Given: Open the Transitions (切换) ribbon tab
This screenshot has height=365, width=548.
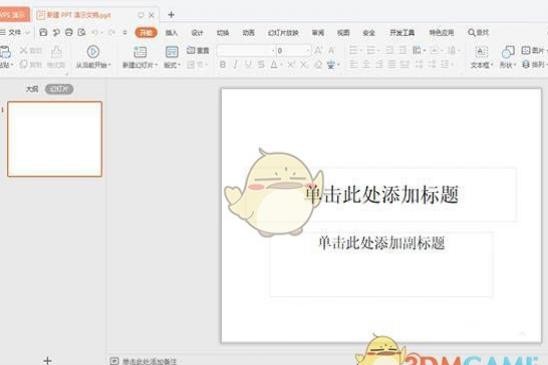Looking at the screenshot, I should tap(223, 33).
